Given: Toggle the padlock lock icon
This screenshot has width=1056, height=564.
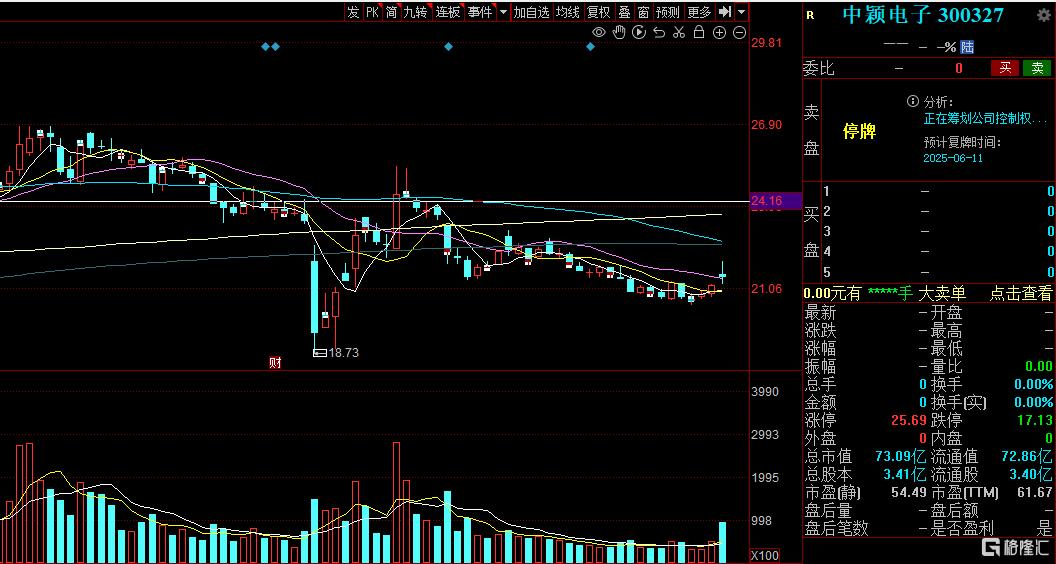Looking at the screenshot, I should click(698, 32).
